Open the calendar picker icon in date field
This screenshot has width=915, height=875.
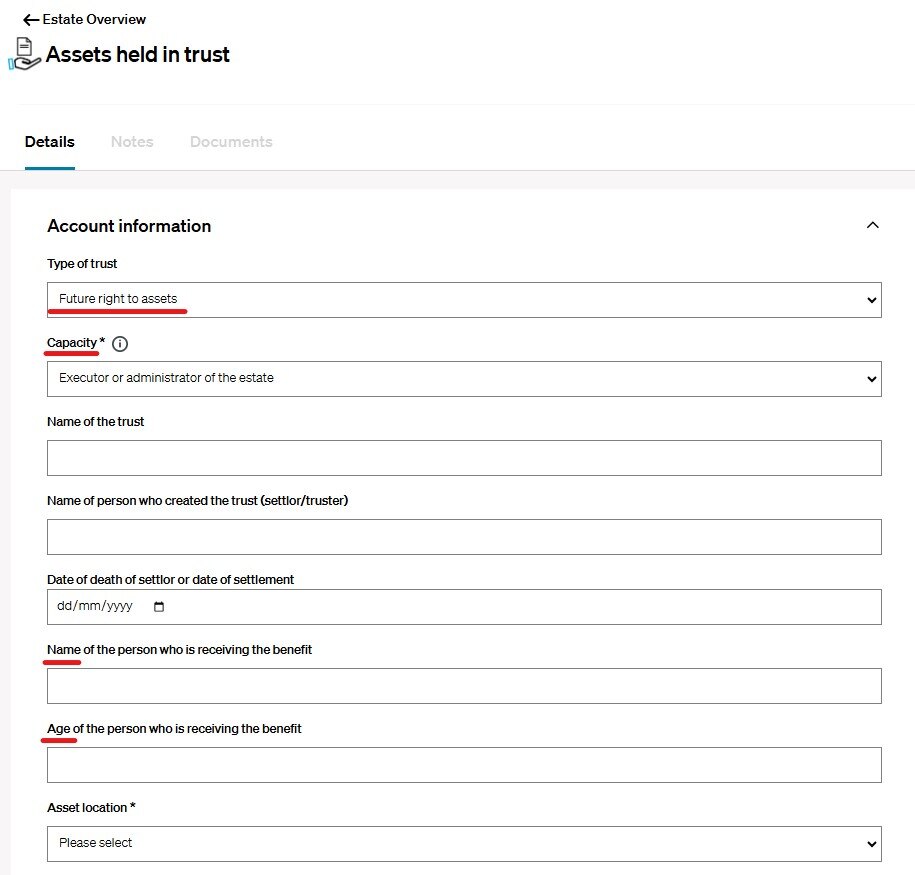[x=159, y=607]
